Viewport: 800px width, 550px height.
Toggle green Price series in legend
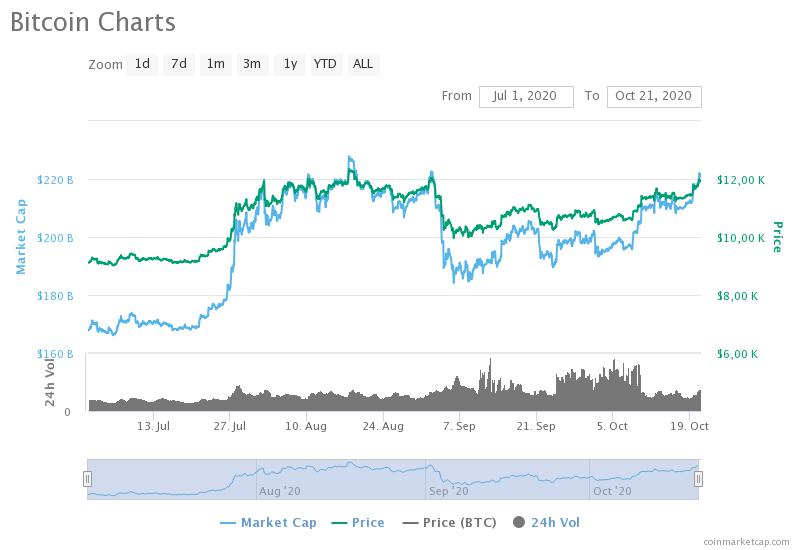(357, 522)
